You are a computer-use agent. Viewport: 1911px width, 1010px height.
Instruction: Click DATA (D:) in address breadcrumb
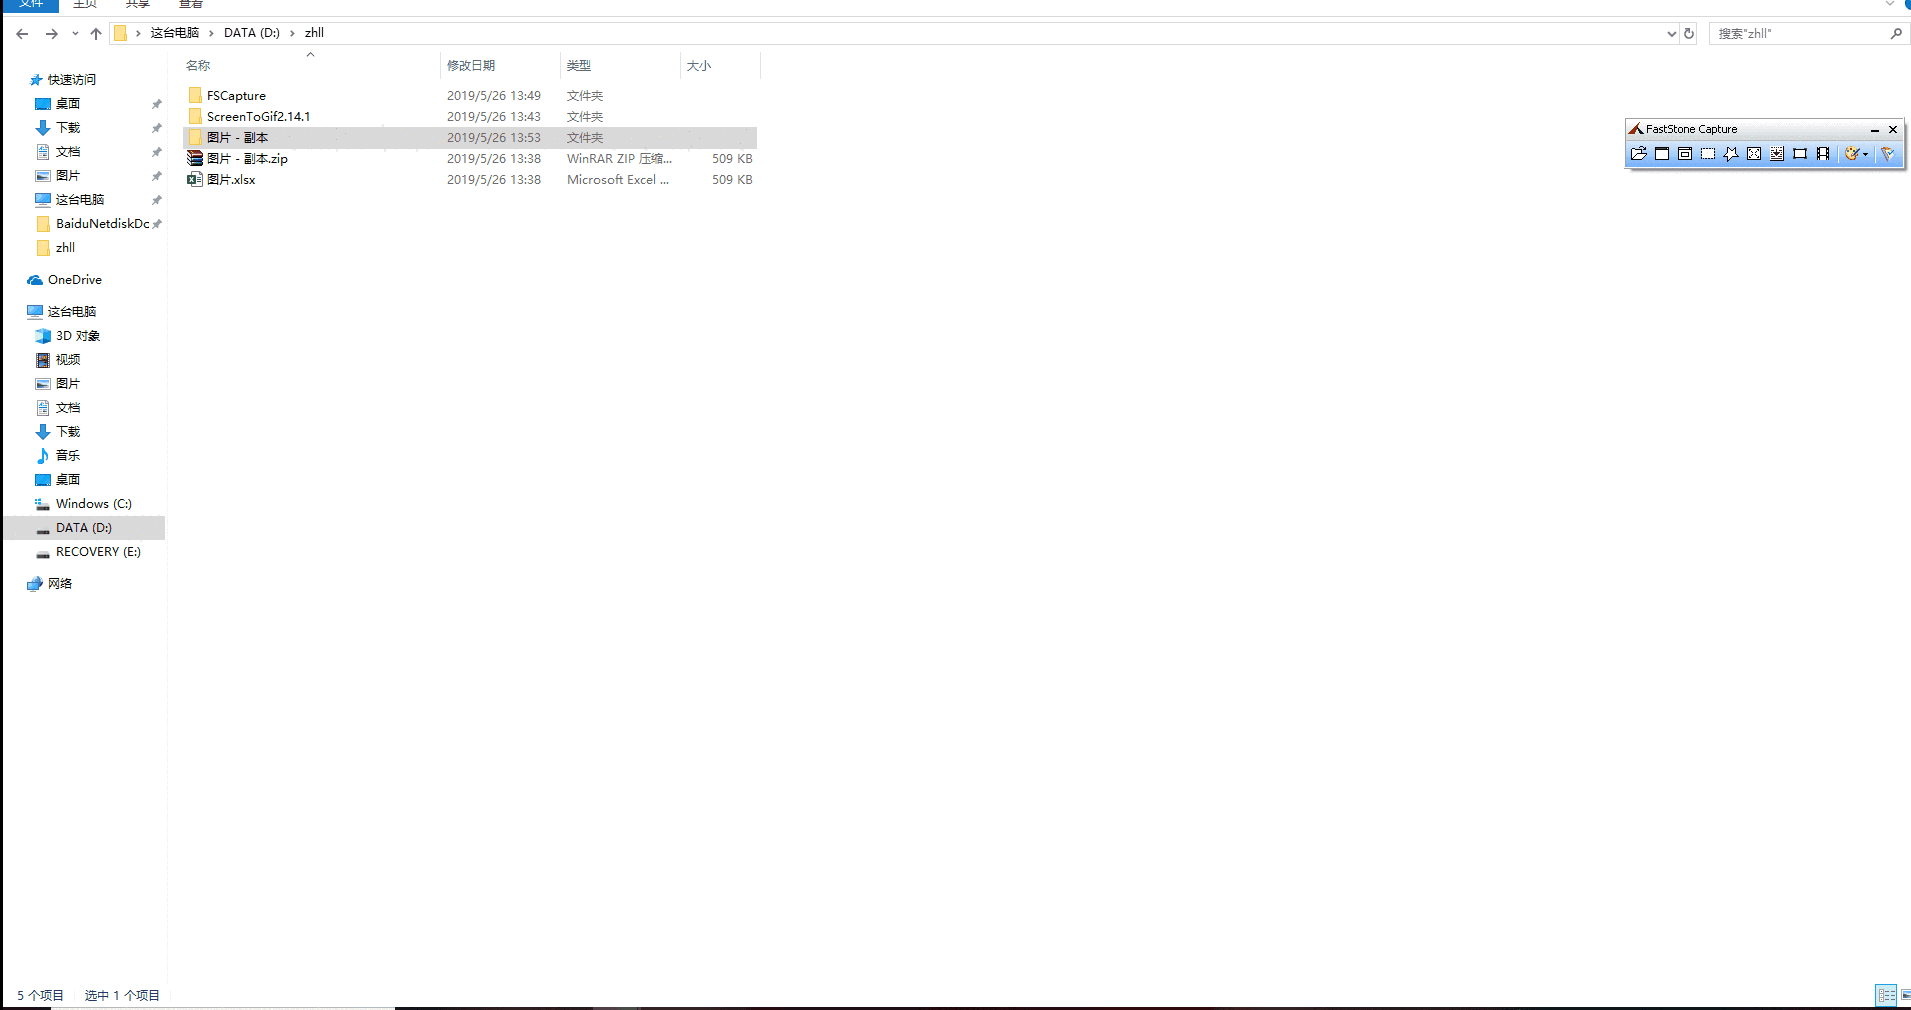(x=251, y=33)
